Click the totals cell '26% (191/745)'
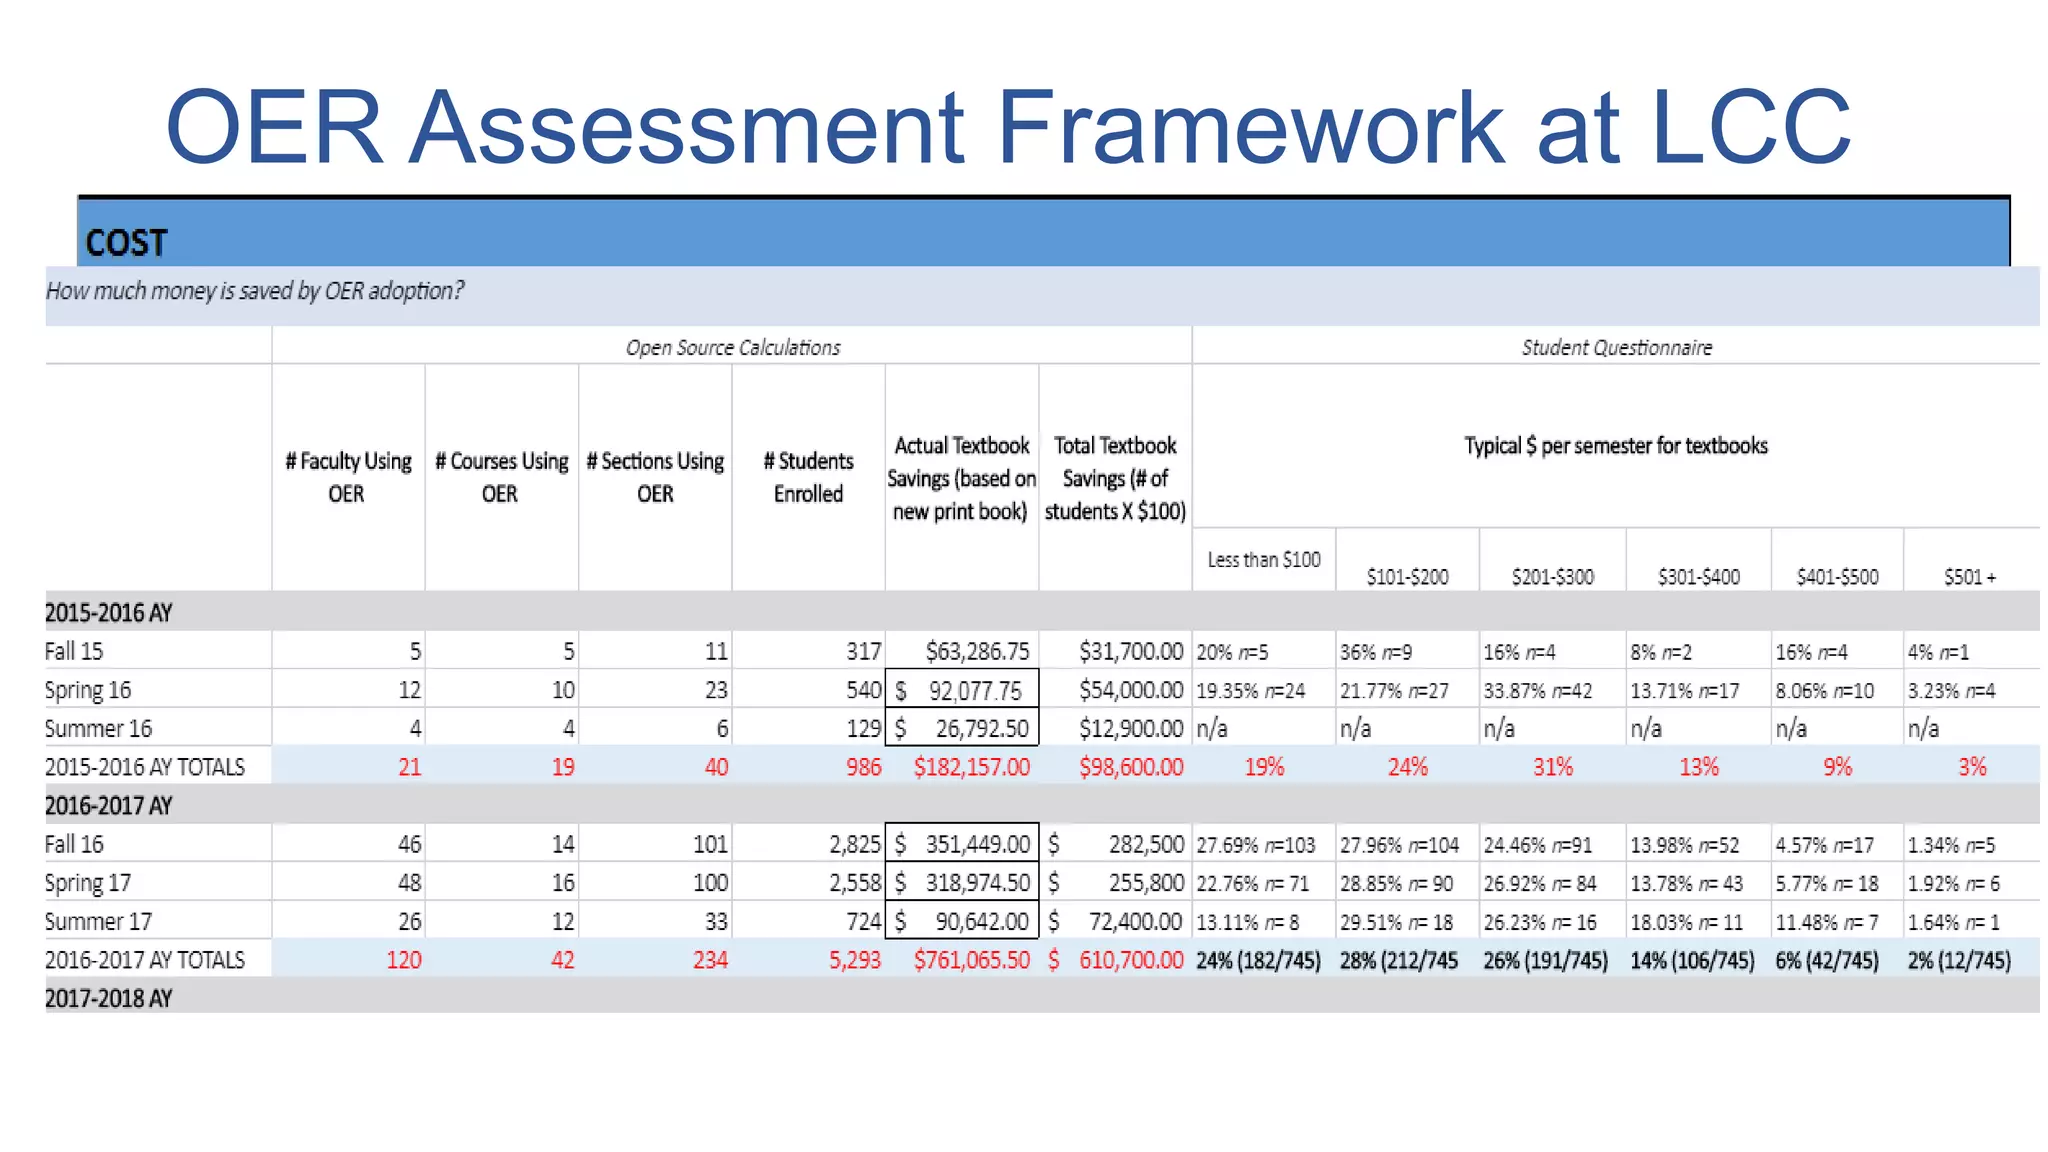The height and width of the screenshot is (1152, 2048). 1546,961
